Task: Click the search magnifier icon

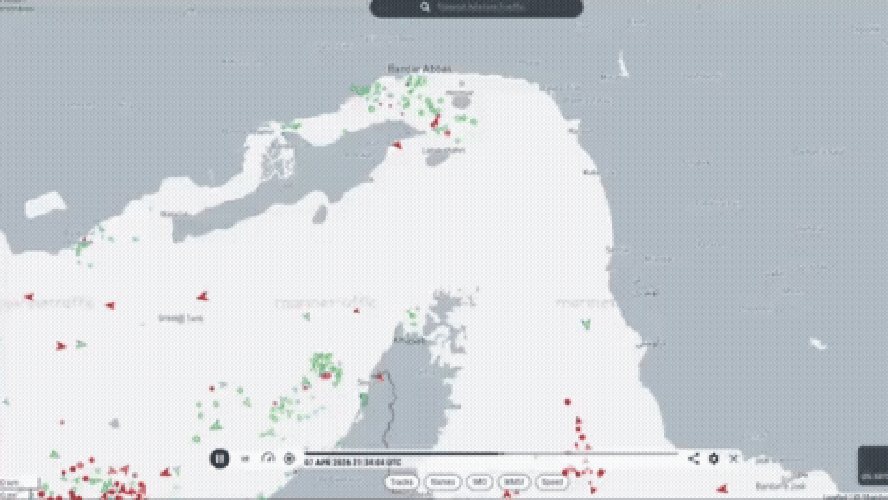Action: (x=425, y=8)
